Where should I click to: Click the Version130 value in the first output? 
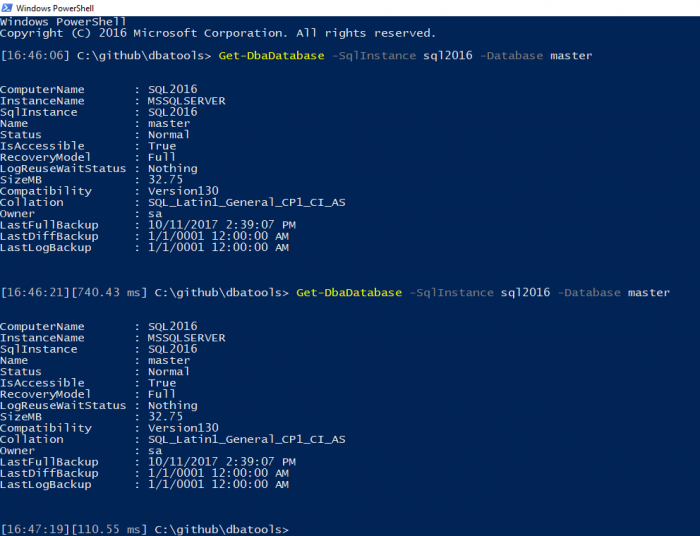pos(183,191)
